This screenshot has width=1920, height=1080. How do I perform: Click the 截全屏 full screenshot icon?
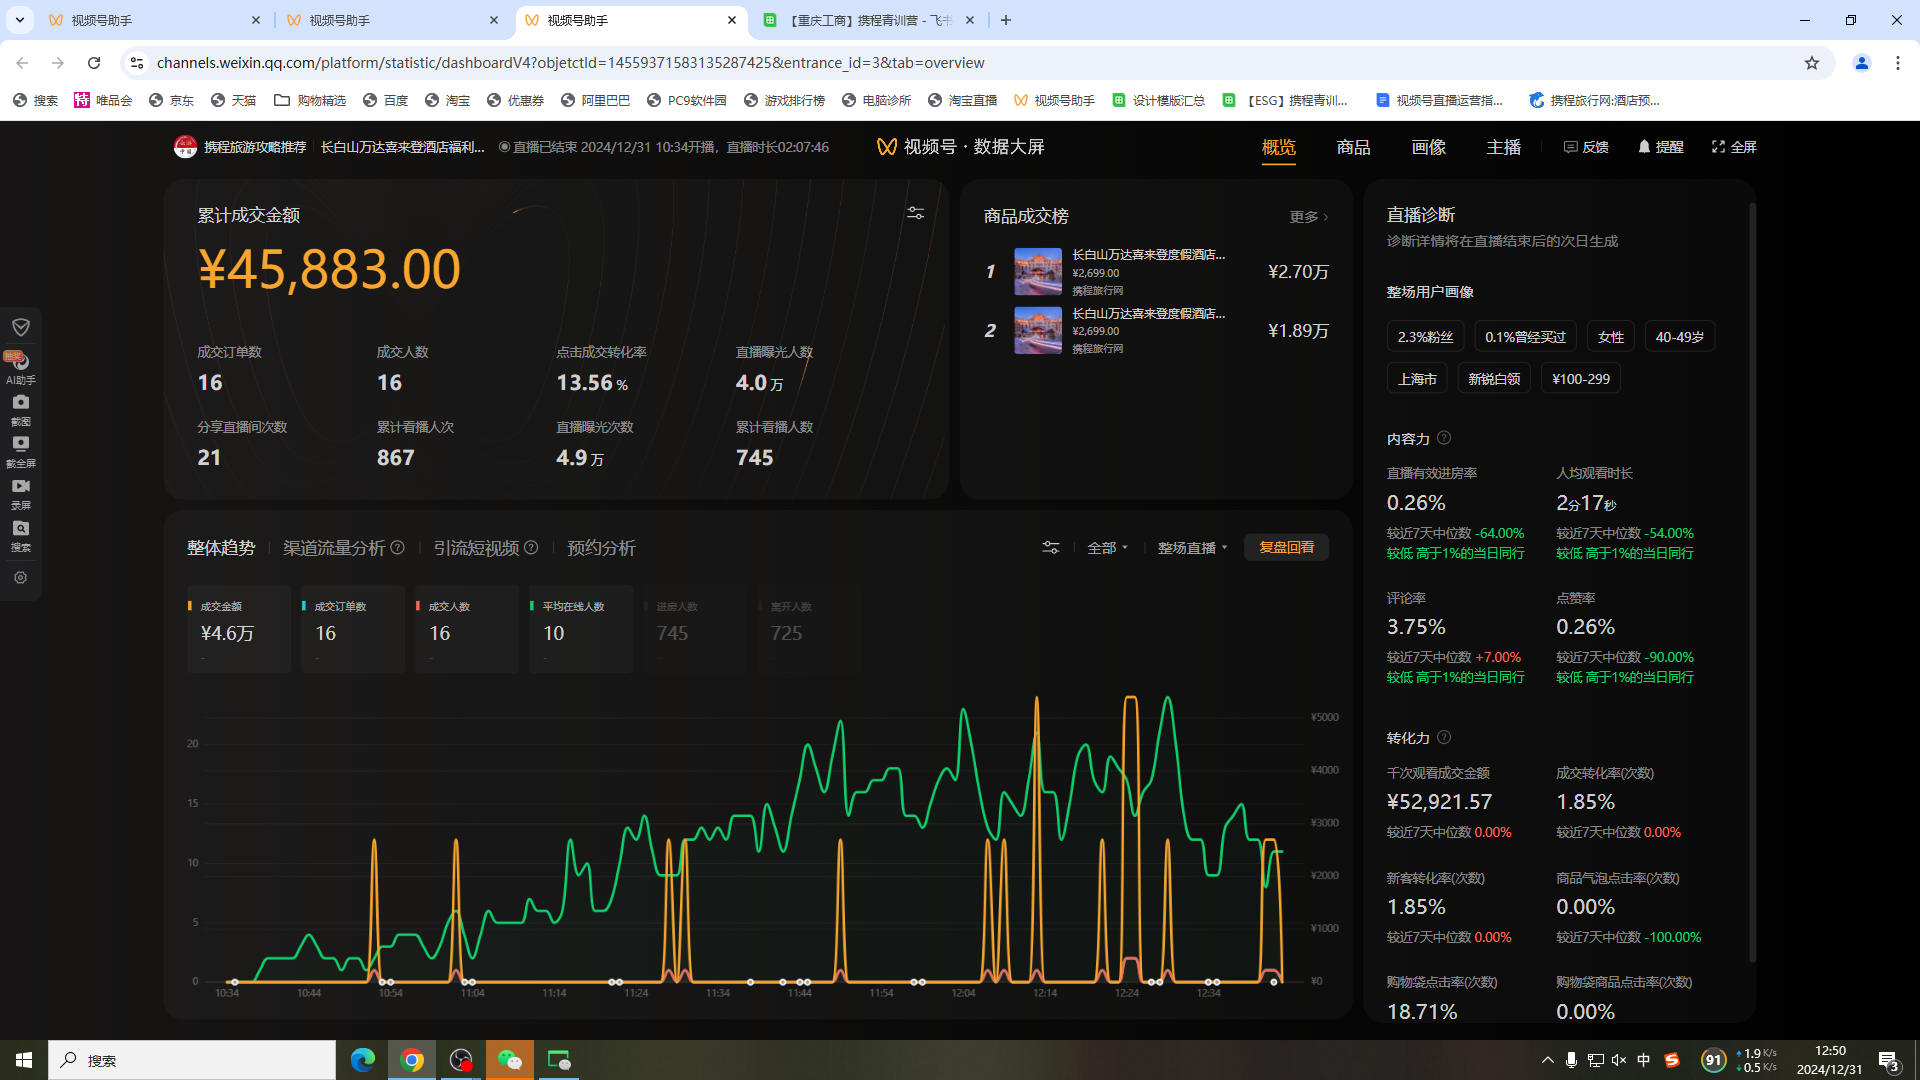click(x=20, y=444)
